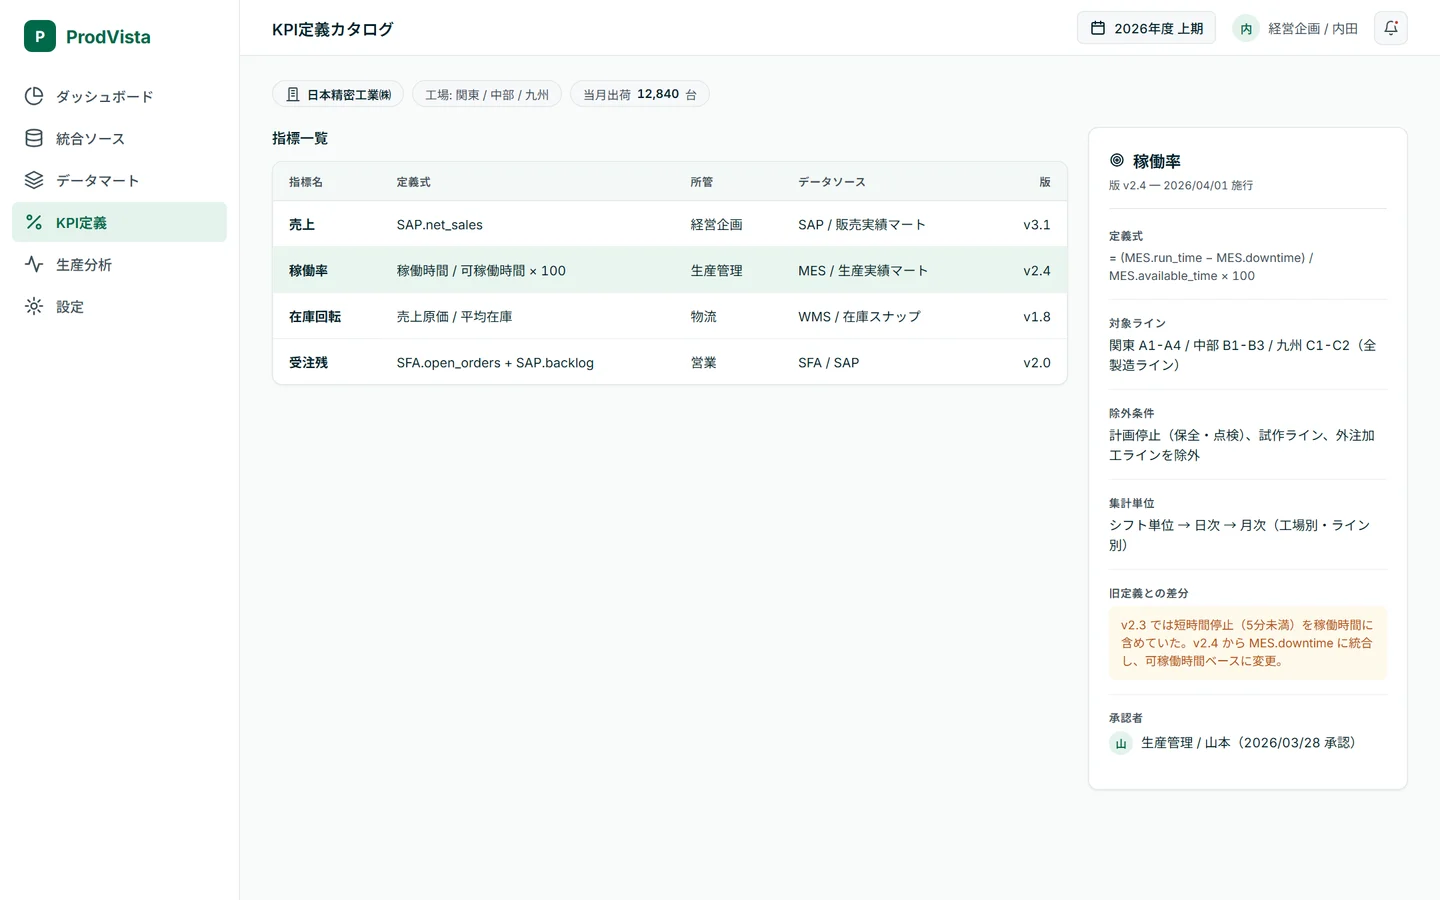
Task: Click the 統合ソース database icon
Action: [x=34, y=138]
